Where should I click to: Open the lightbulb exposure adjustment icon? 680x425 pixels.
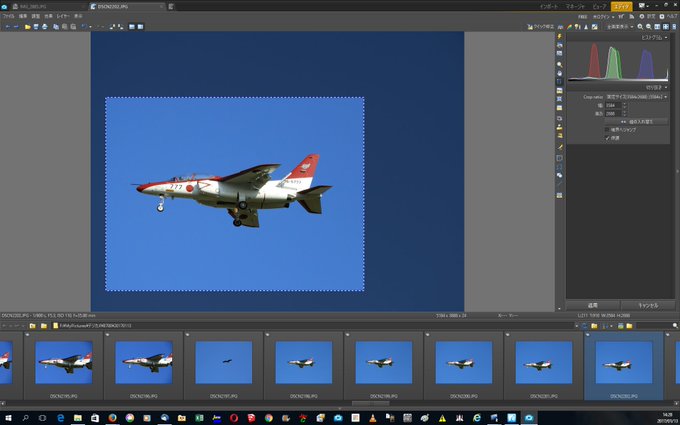(x=578, y=27)
